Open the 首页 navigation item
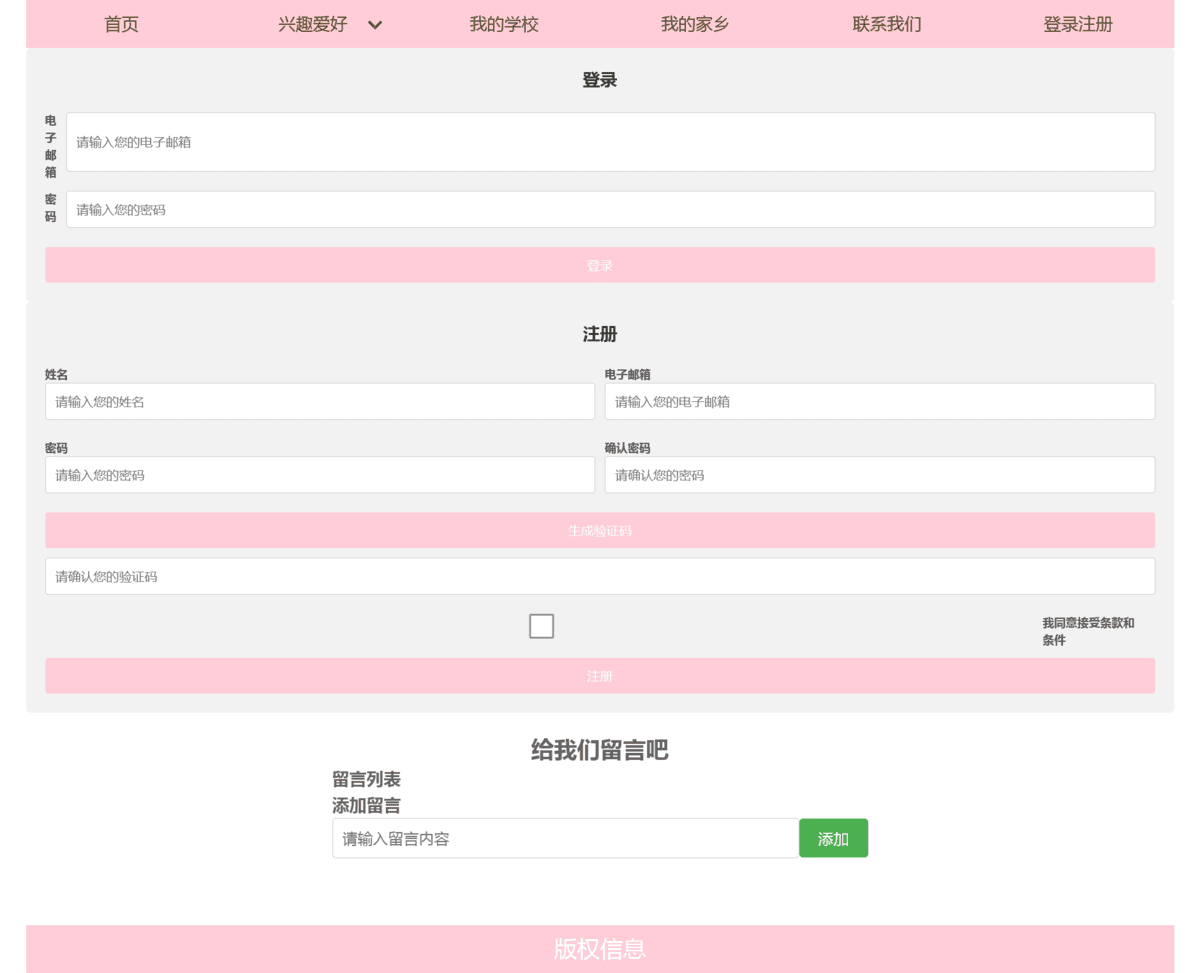Viewport: 1200px width, 973px height. pos(121,25)
